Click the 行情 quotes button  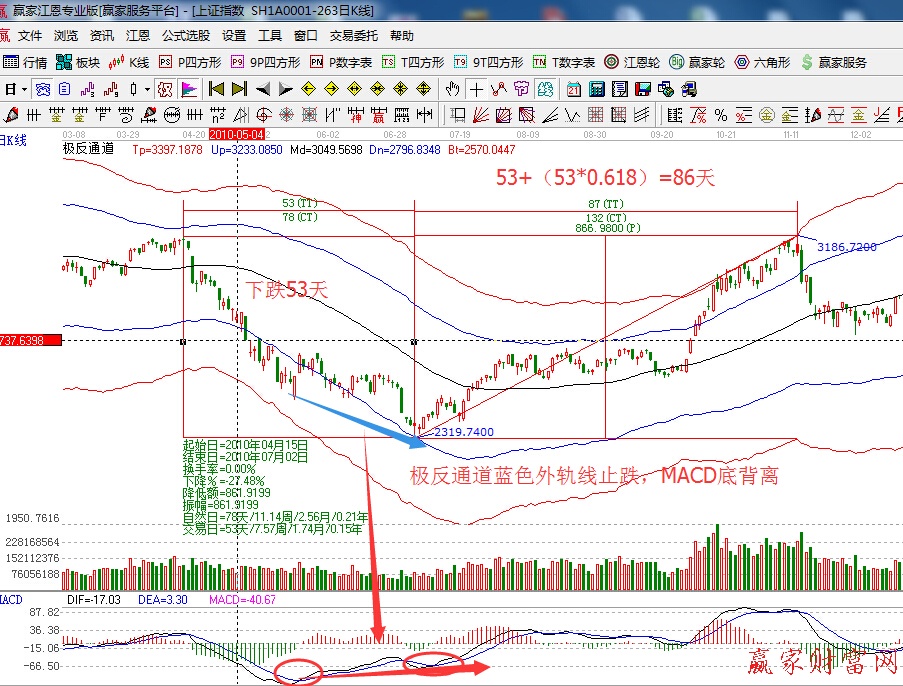[x=26, y=62]
